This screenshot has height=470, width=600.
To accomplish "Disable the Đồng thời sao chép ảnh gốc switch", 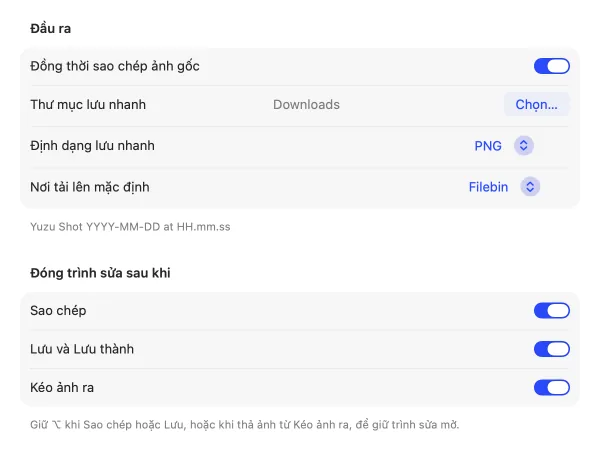I will coord(551,66).
